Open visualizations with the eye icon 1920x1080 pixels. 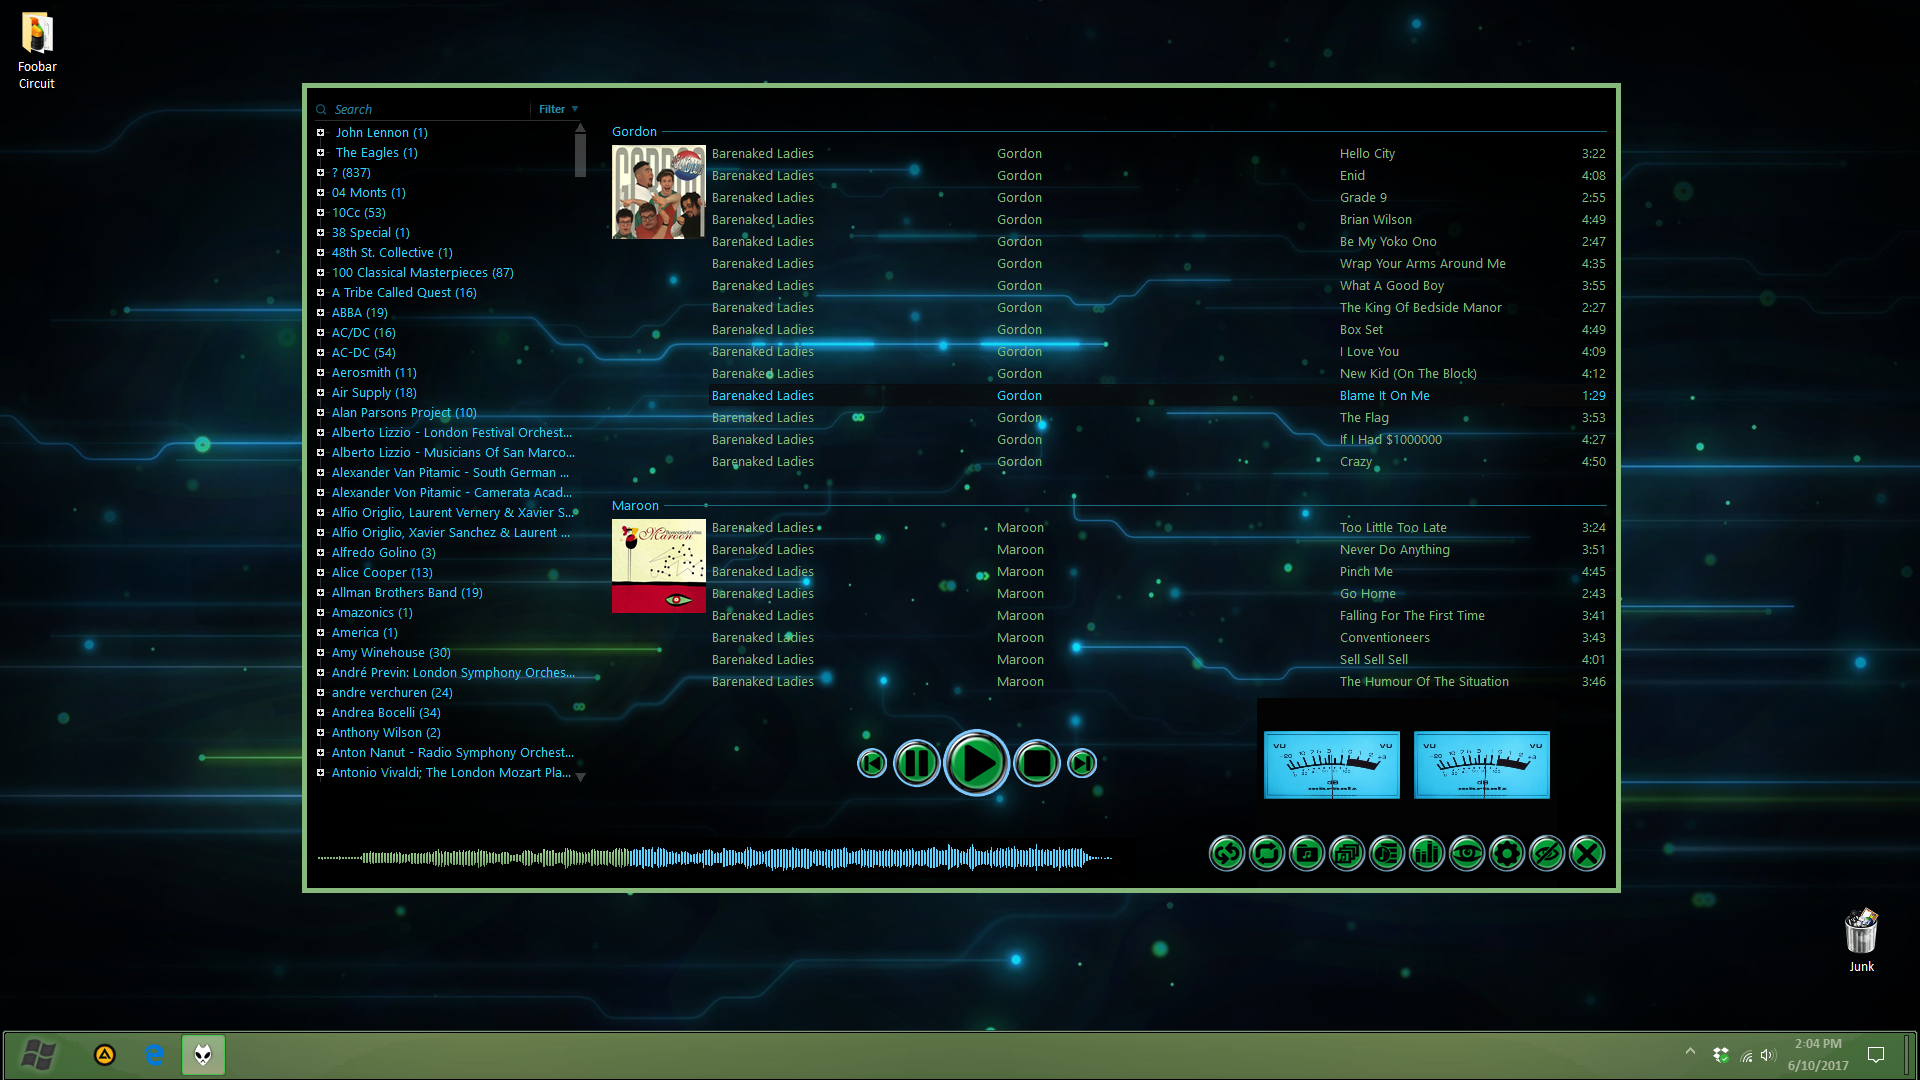pyautogui.click(x=1467, y=853)
